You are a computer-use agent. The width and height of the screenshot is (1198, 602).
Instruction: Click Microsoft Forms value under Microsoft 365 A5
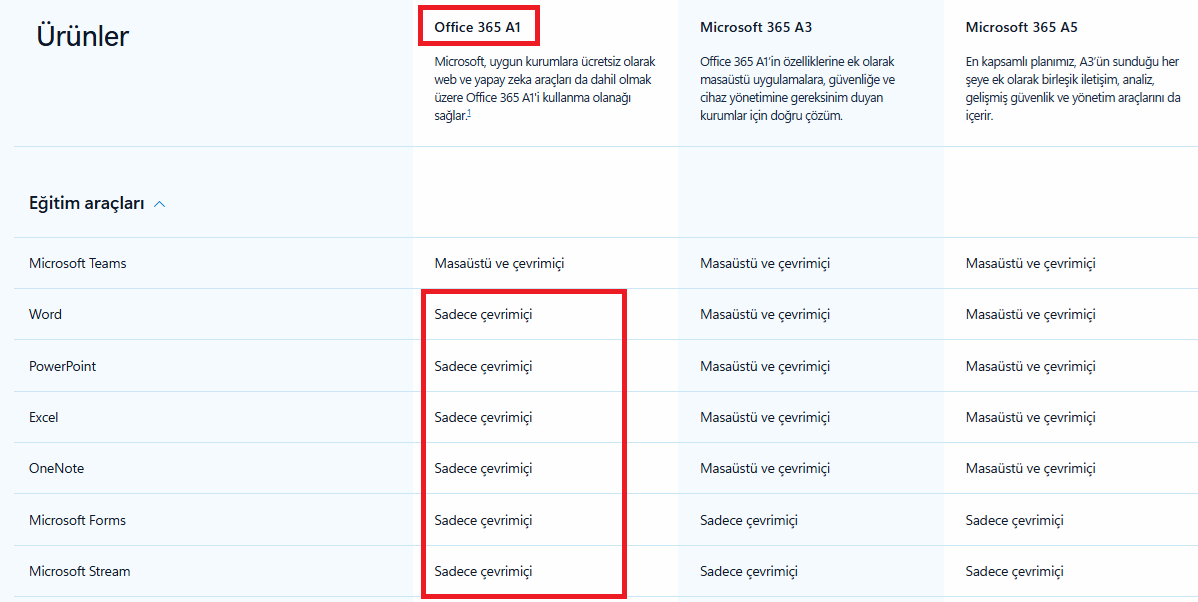point(1015,520)
